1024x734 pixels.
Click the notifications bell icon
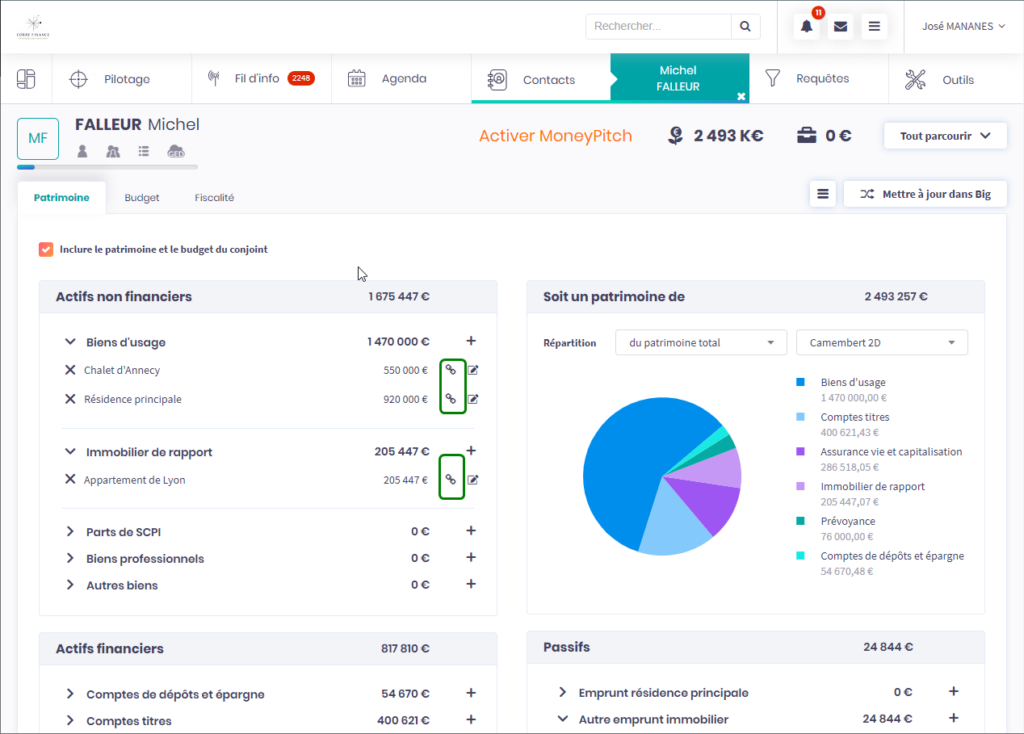(x=807, y=27)
